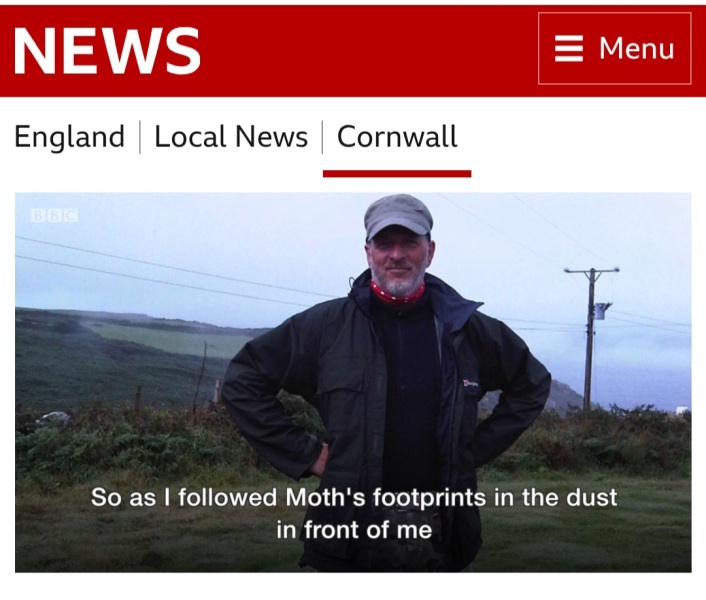Go to the BBC NEWS home logo

[107, 50]
